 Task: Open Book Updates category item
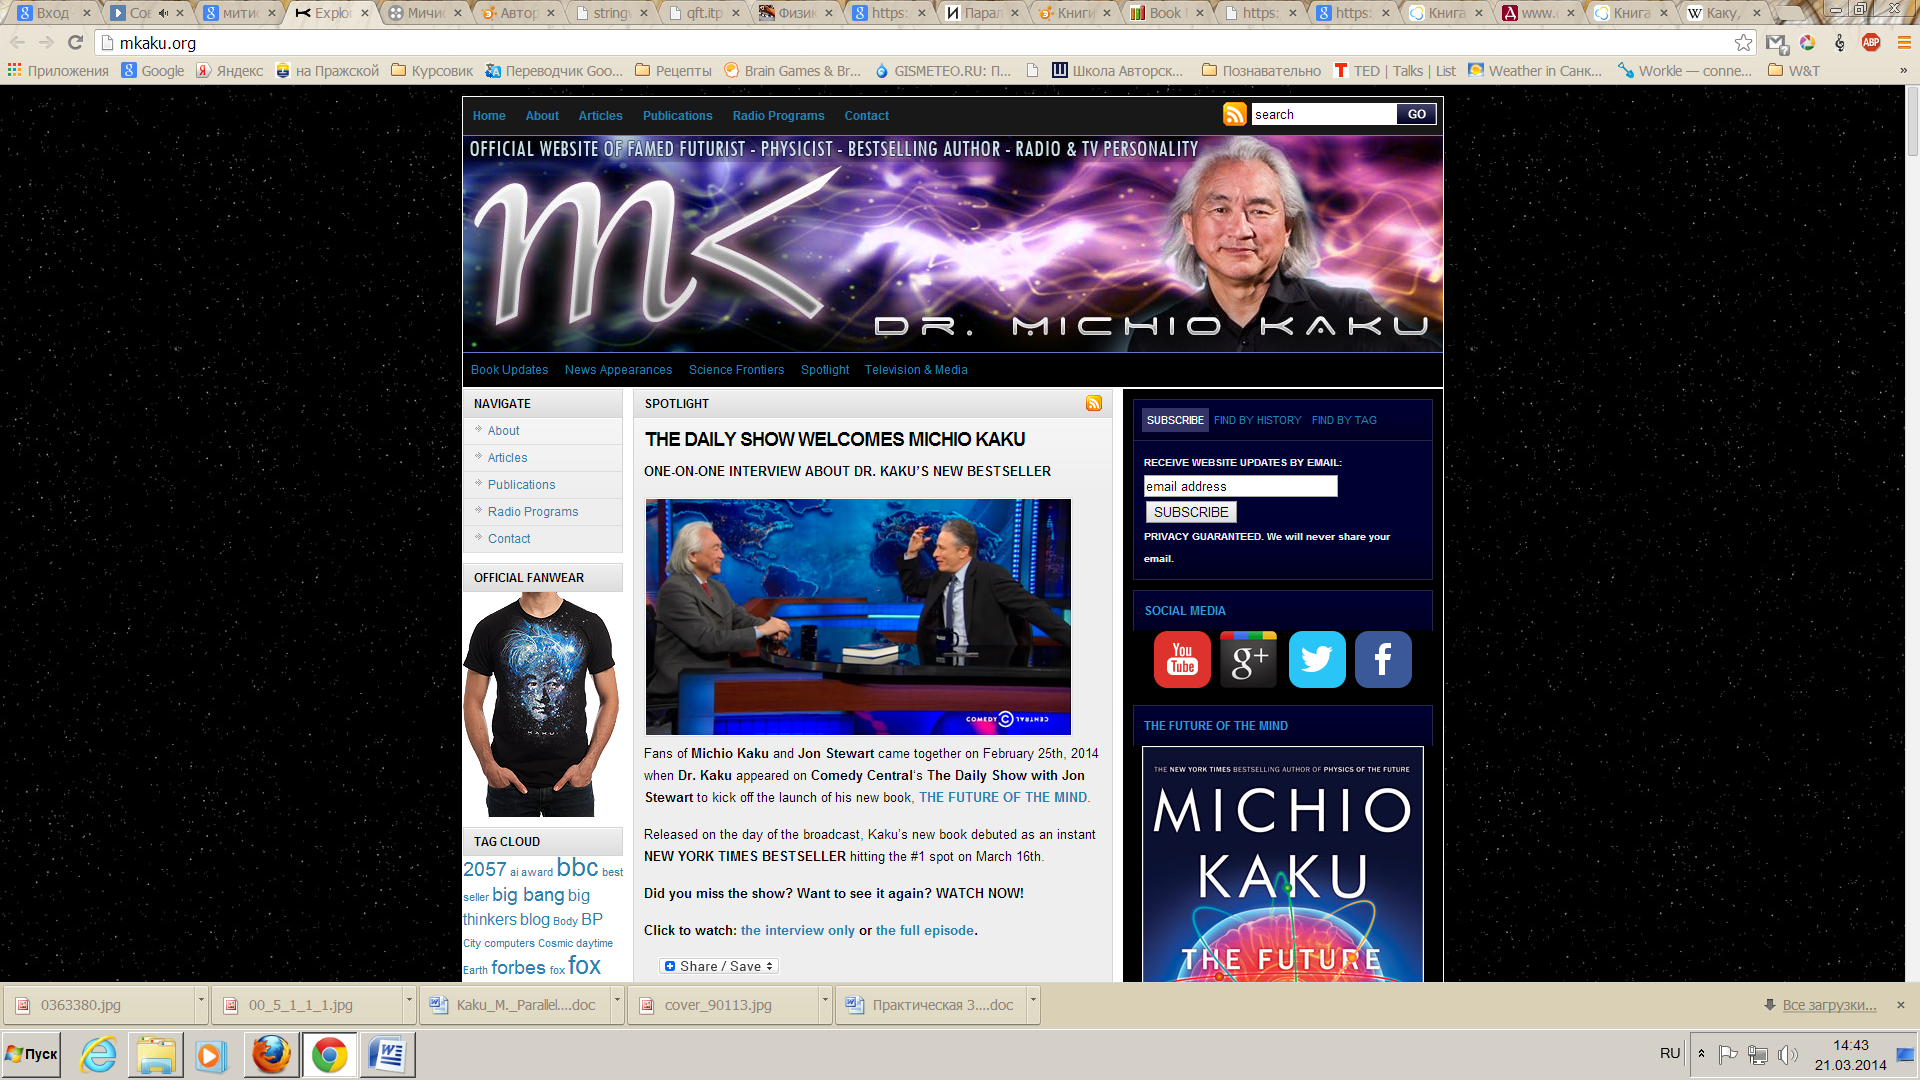tap(509, 370)
